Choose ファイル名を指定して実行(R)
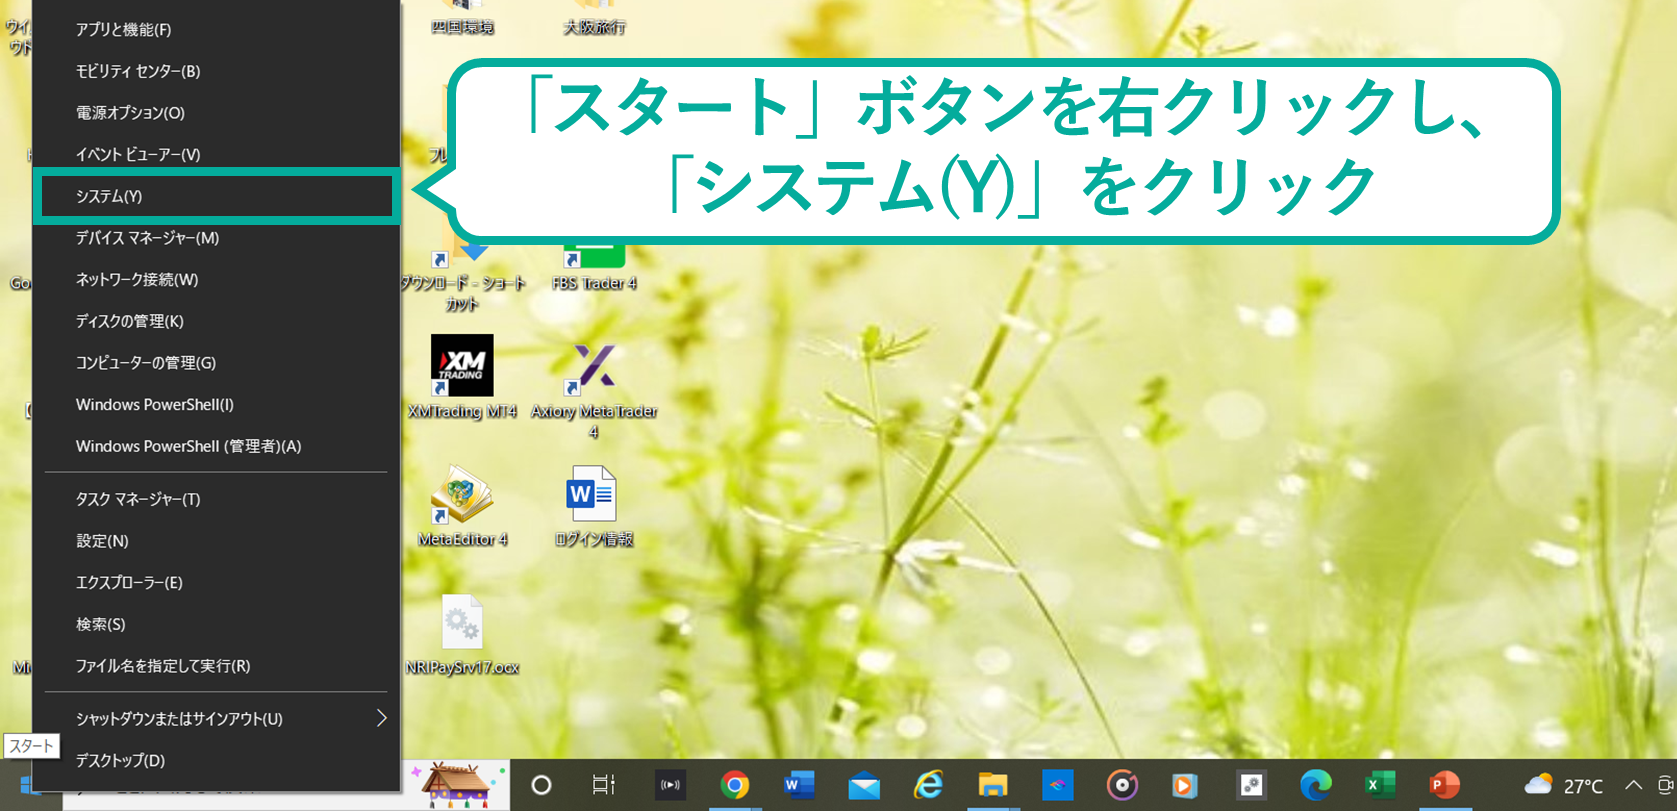The height and width of the screenshot is (811, 1677). (216, 666)
